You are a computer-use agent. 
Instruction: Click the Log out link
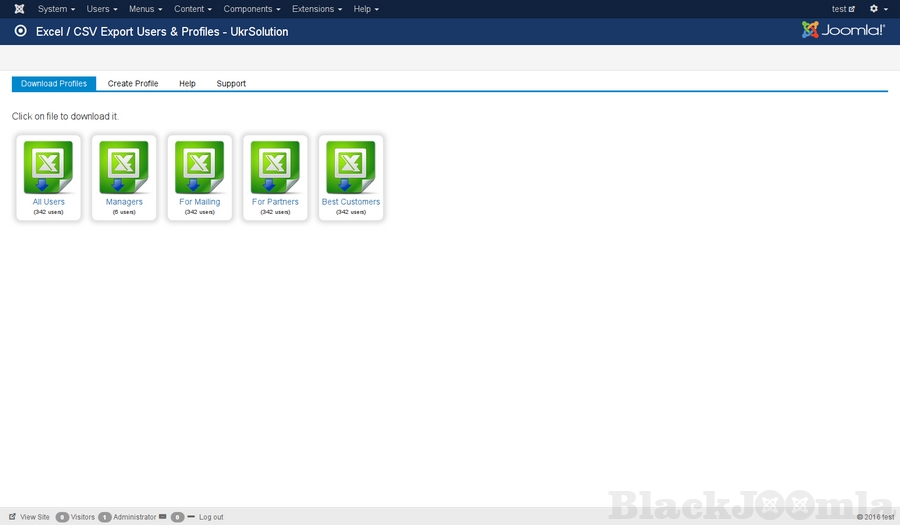[211, 517]
